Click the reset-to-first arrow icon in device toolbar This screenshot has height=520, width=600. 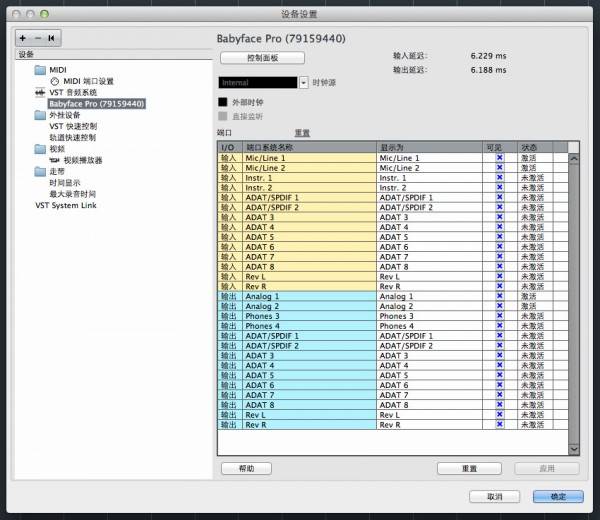click(51, 38)
